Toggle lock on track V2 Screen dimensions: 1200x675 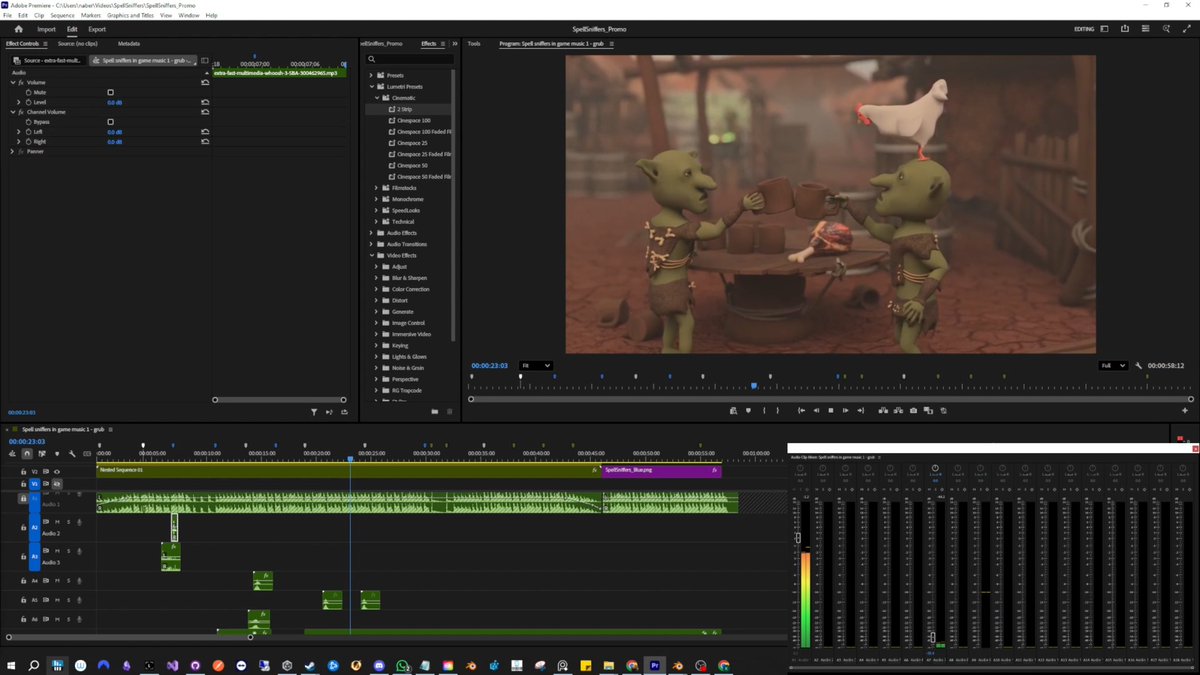(x=24, y=472)
